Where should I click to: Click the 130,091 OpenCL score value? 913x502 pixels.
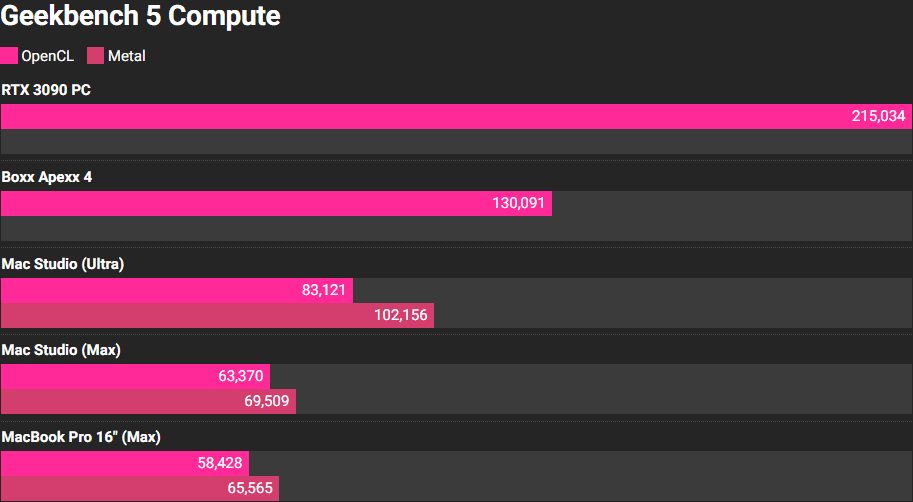pos(518,204)
